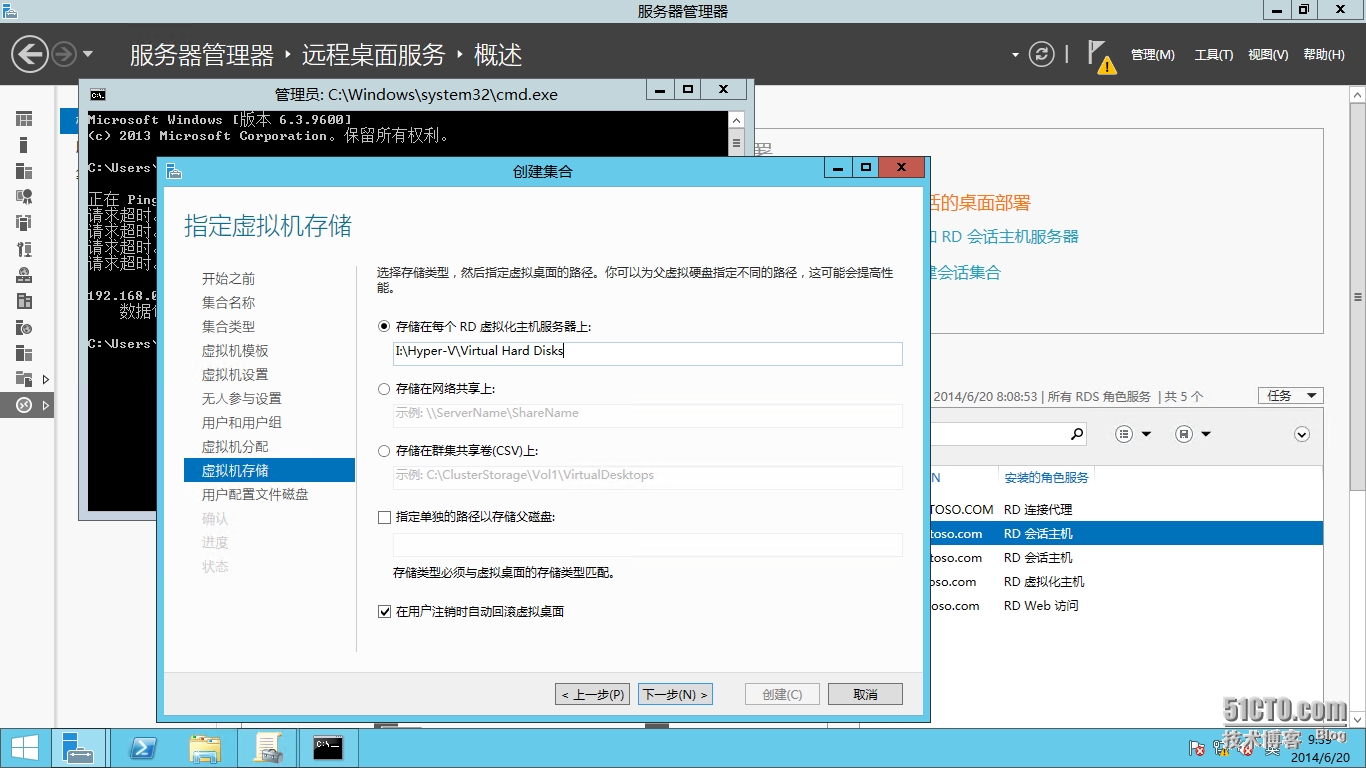Open the 帮助(H) menu
This screenshot has width=1366, height=768.
coord(1324,55)
